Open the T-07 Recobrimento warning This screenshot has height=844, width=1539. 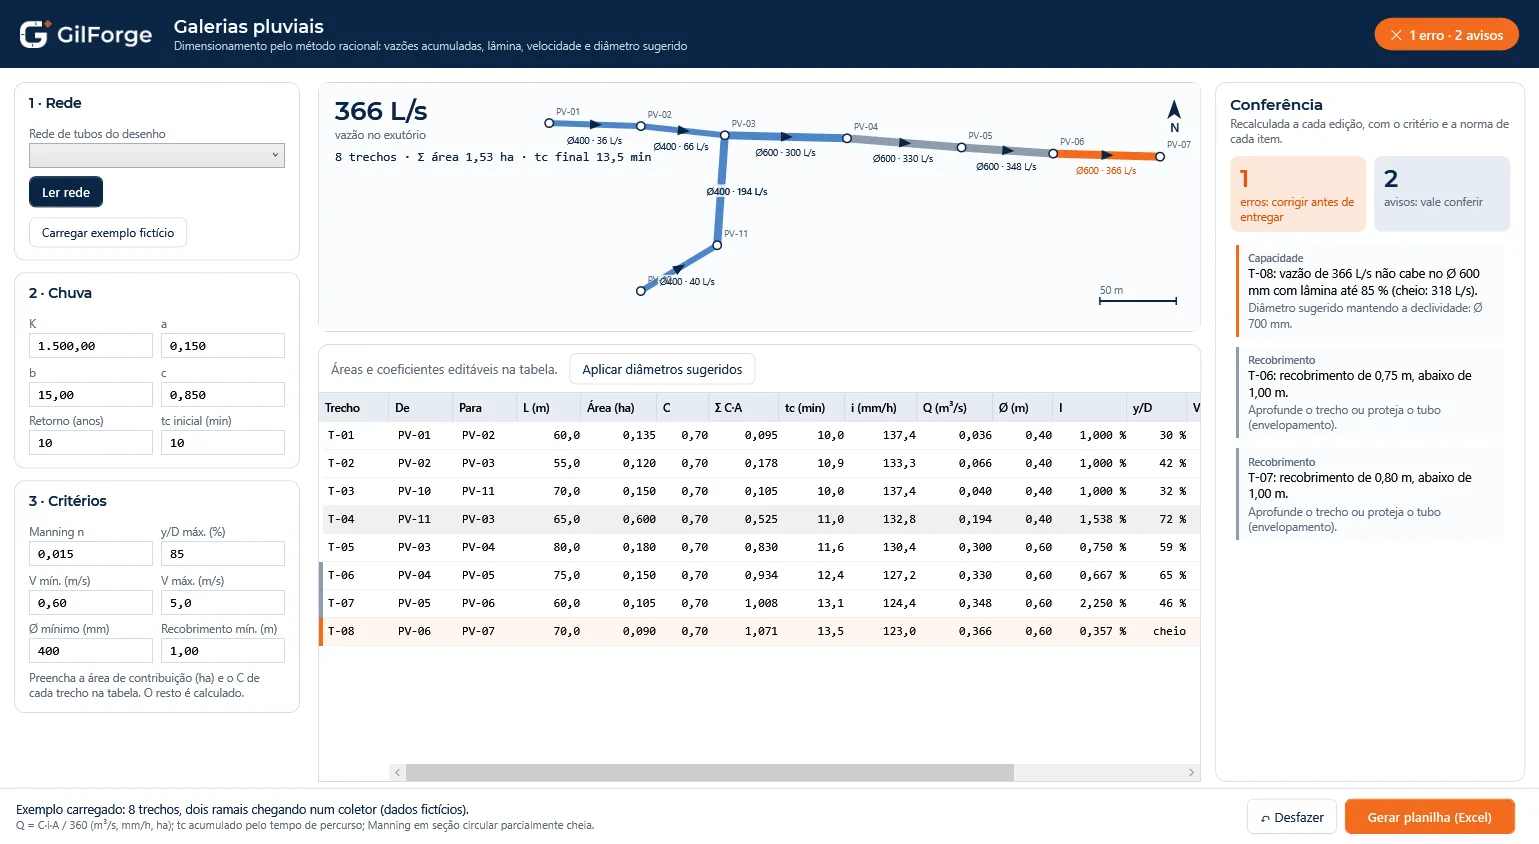click(x=1370, y=494)
